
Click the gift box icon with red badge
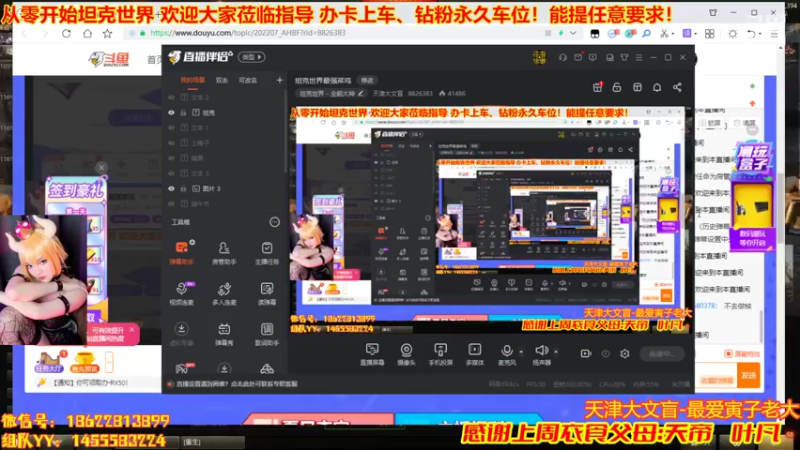pos(597,87)
